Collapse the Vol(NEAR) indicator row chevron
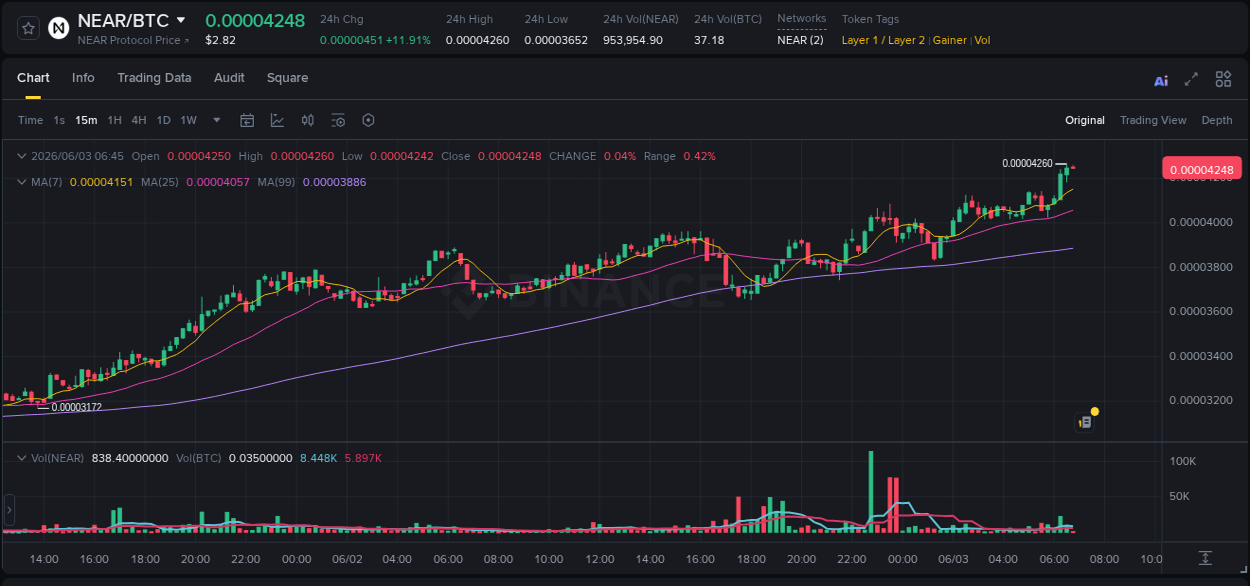1250x586 pixels. click(x=21, y=457)
